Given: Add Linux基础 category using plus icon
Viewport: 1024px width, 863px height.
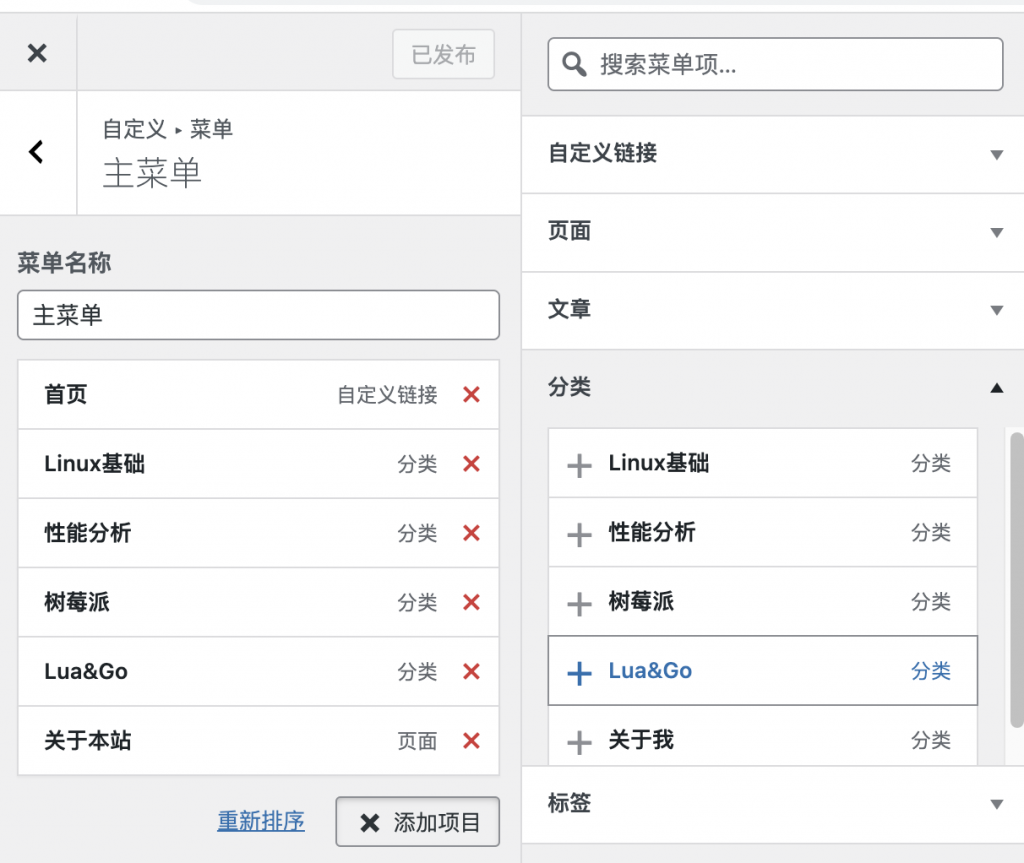Looking at the screenshot, I should [x=579, y=465].
